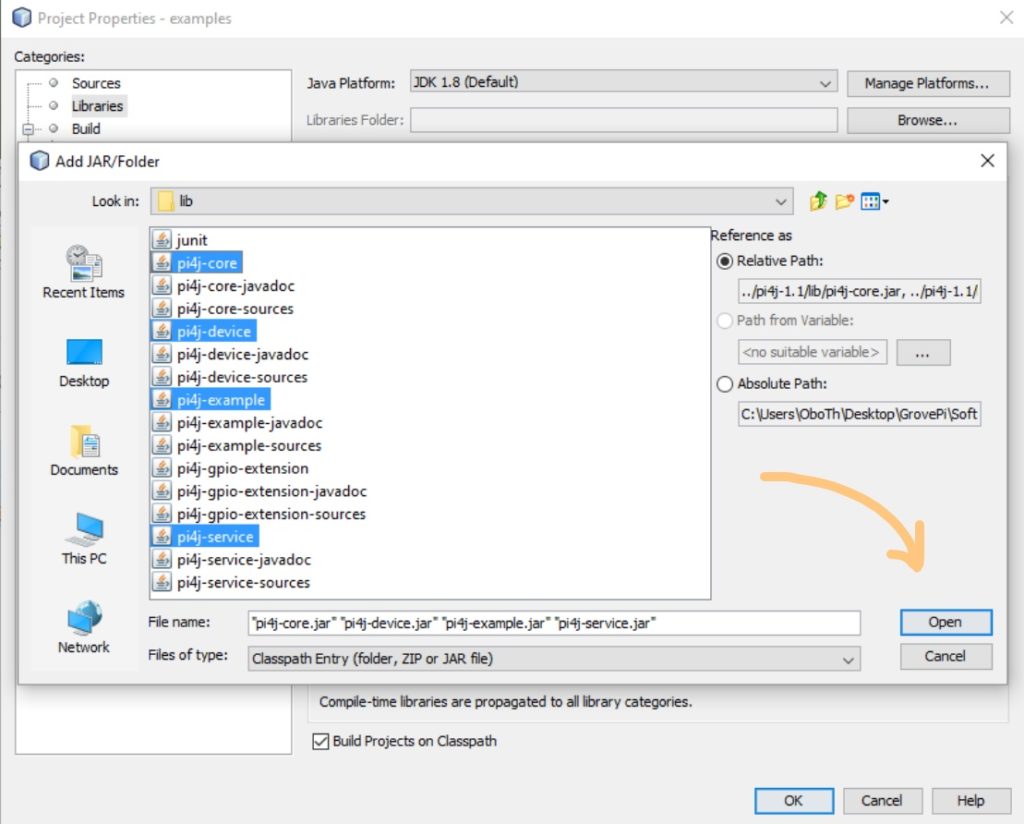This screenshot has width=1024, height=824.
Task: Click the pi4j-device-sources jar icon
Action: (x=162, y=377)
